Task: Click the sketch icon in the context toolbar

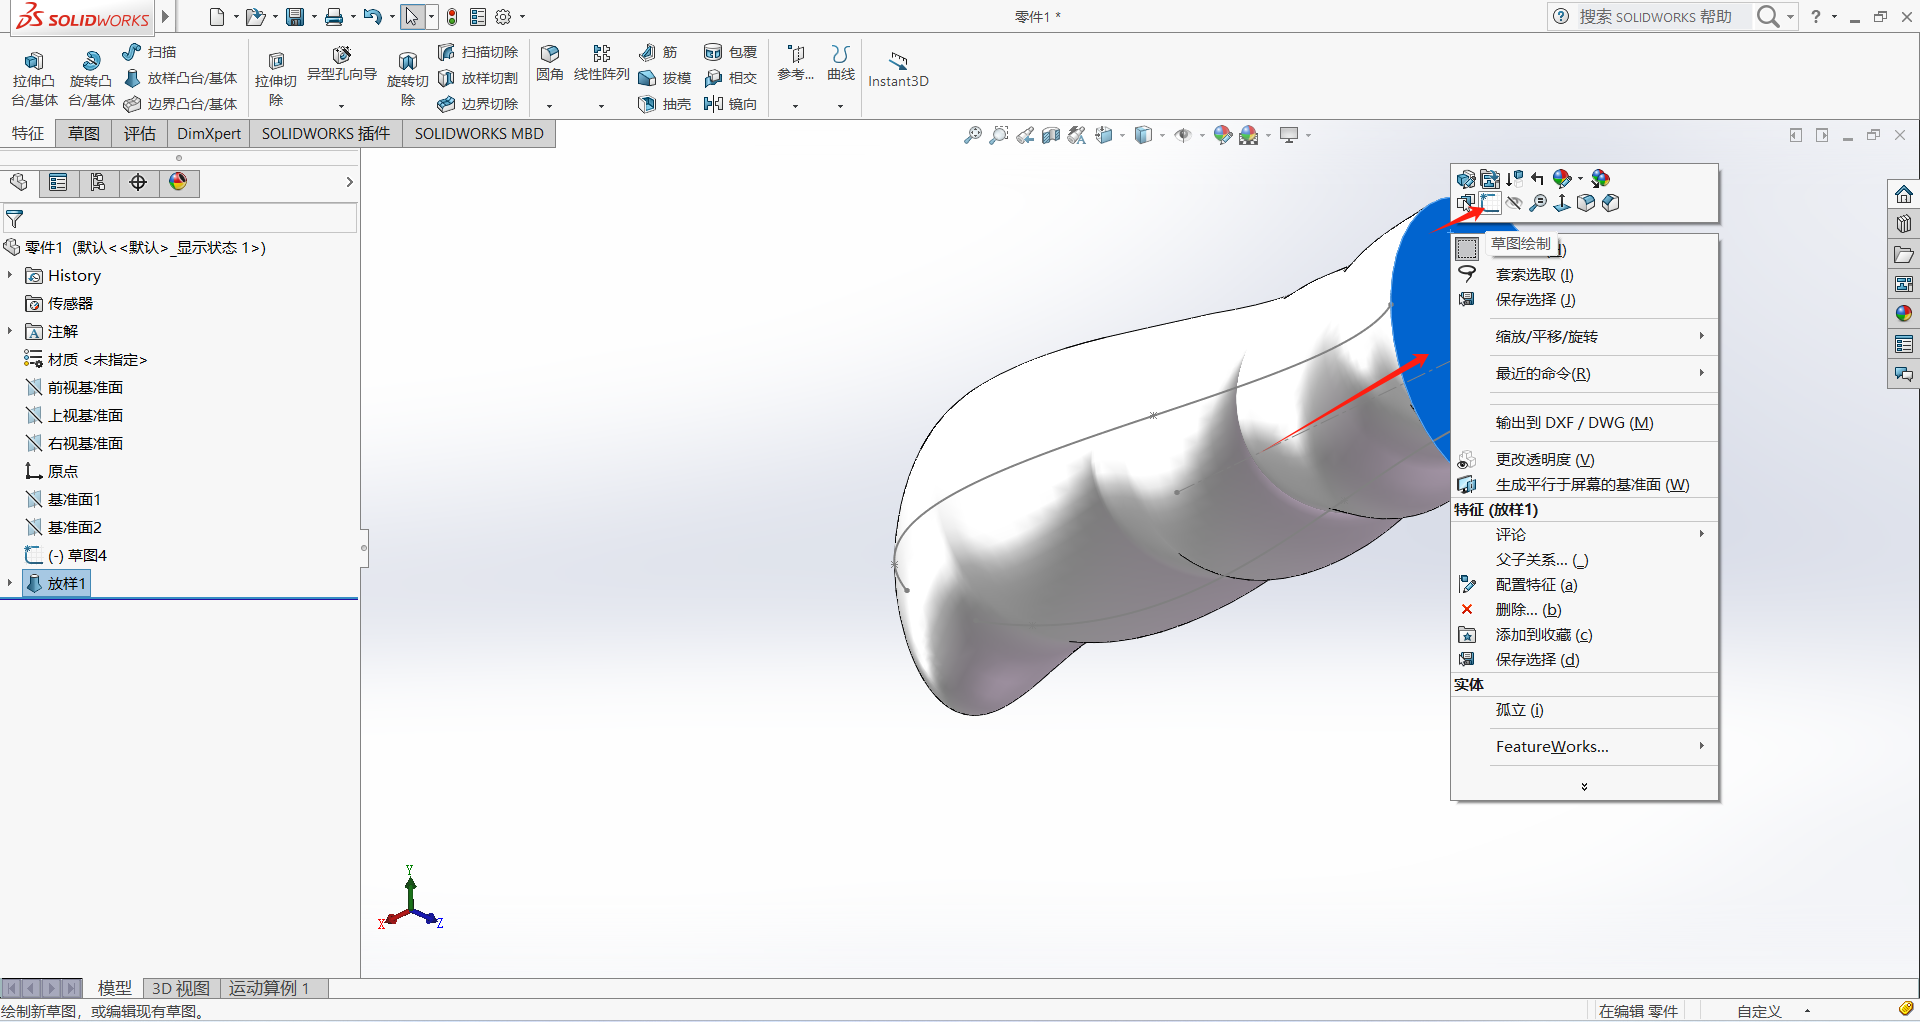Action: coord(1490,203)
